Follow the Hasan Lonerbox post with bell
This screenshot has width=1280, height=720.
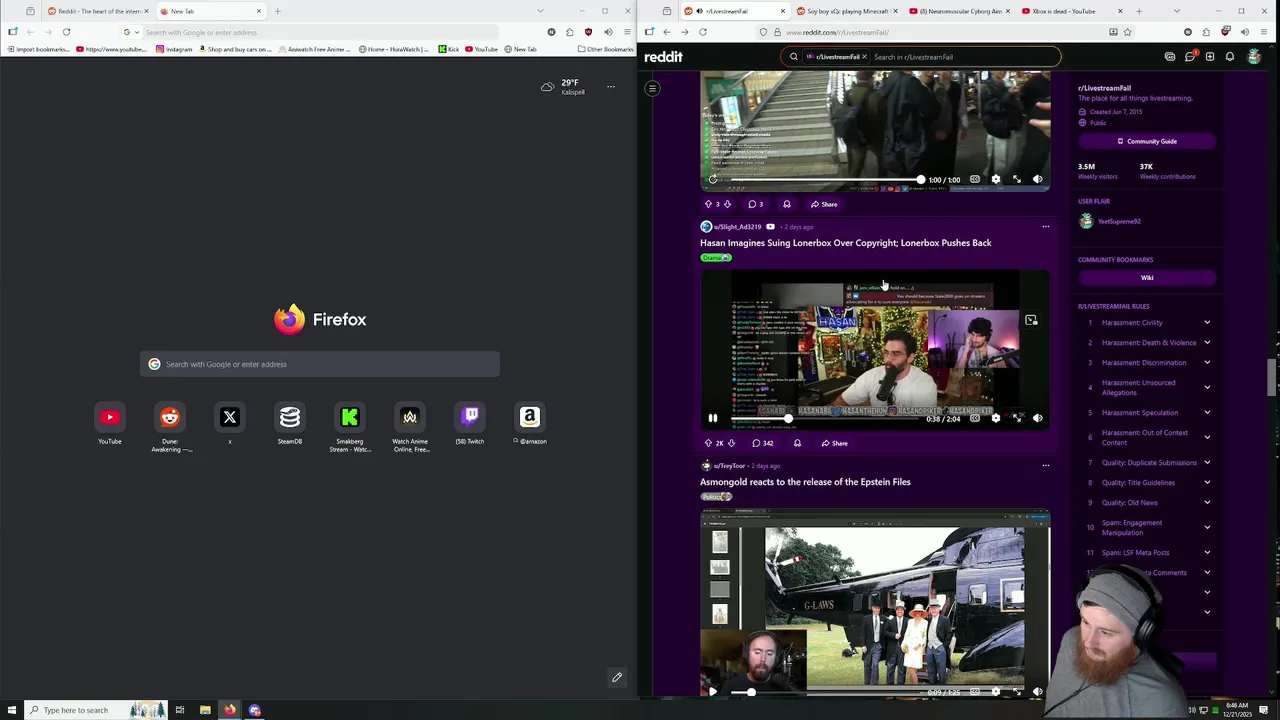(x=797, y=443)
